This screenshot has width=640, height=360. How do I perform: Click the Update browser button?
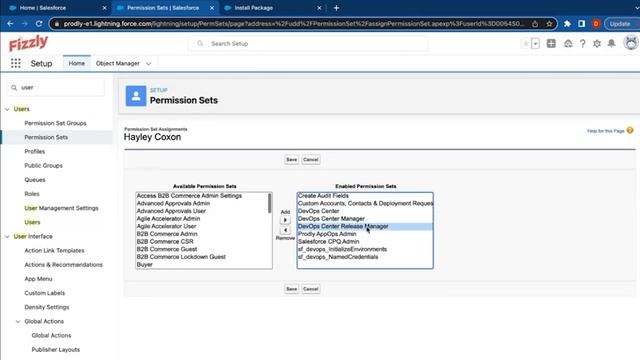[x=620, y=24]
